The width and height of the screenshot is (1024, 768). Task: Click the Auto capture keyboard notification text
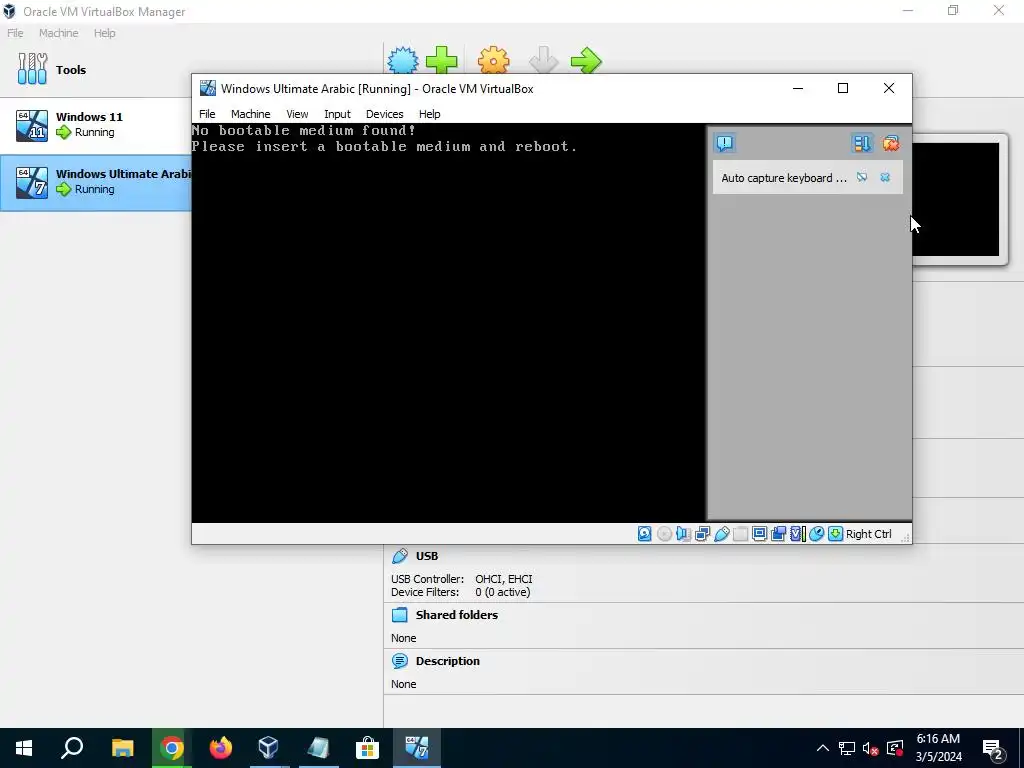(x=784, y=178)
